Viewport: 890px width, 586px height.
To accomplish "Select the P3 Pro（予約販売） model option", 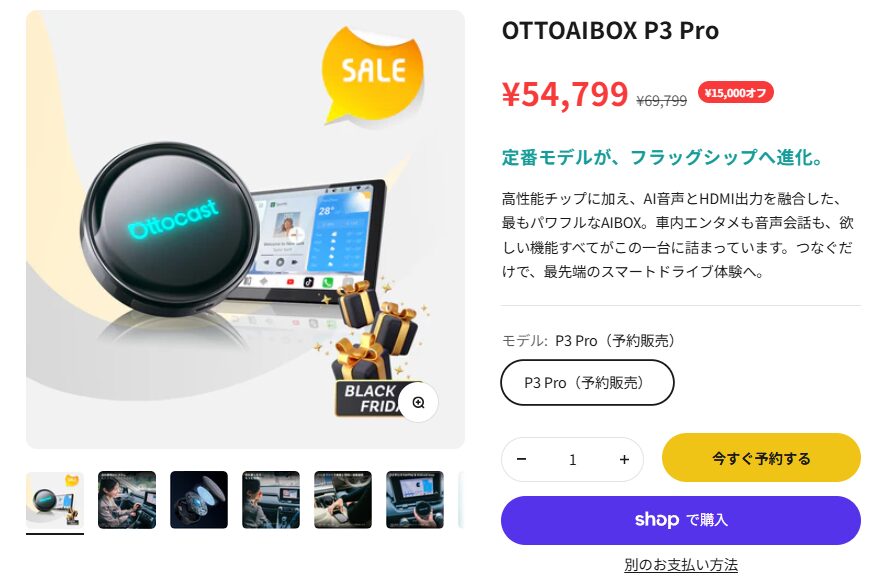I will 587,383.
